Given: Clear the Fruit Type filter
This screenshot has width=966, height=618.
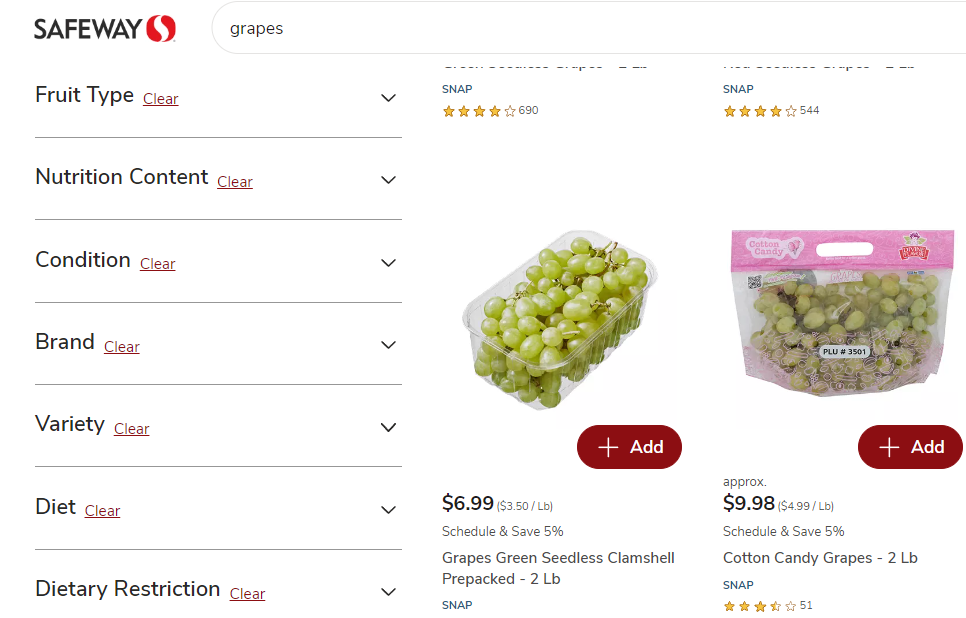Looking at the screenshot, I should [160, 99].
